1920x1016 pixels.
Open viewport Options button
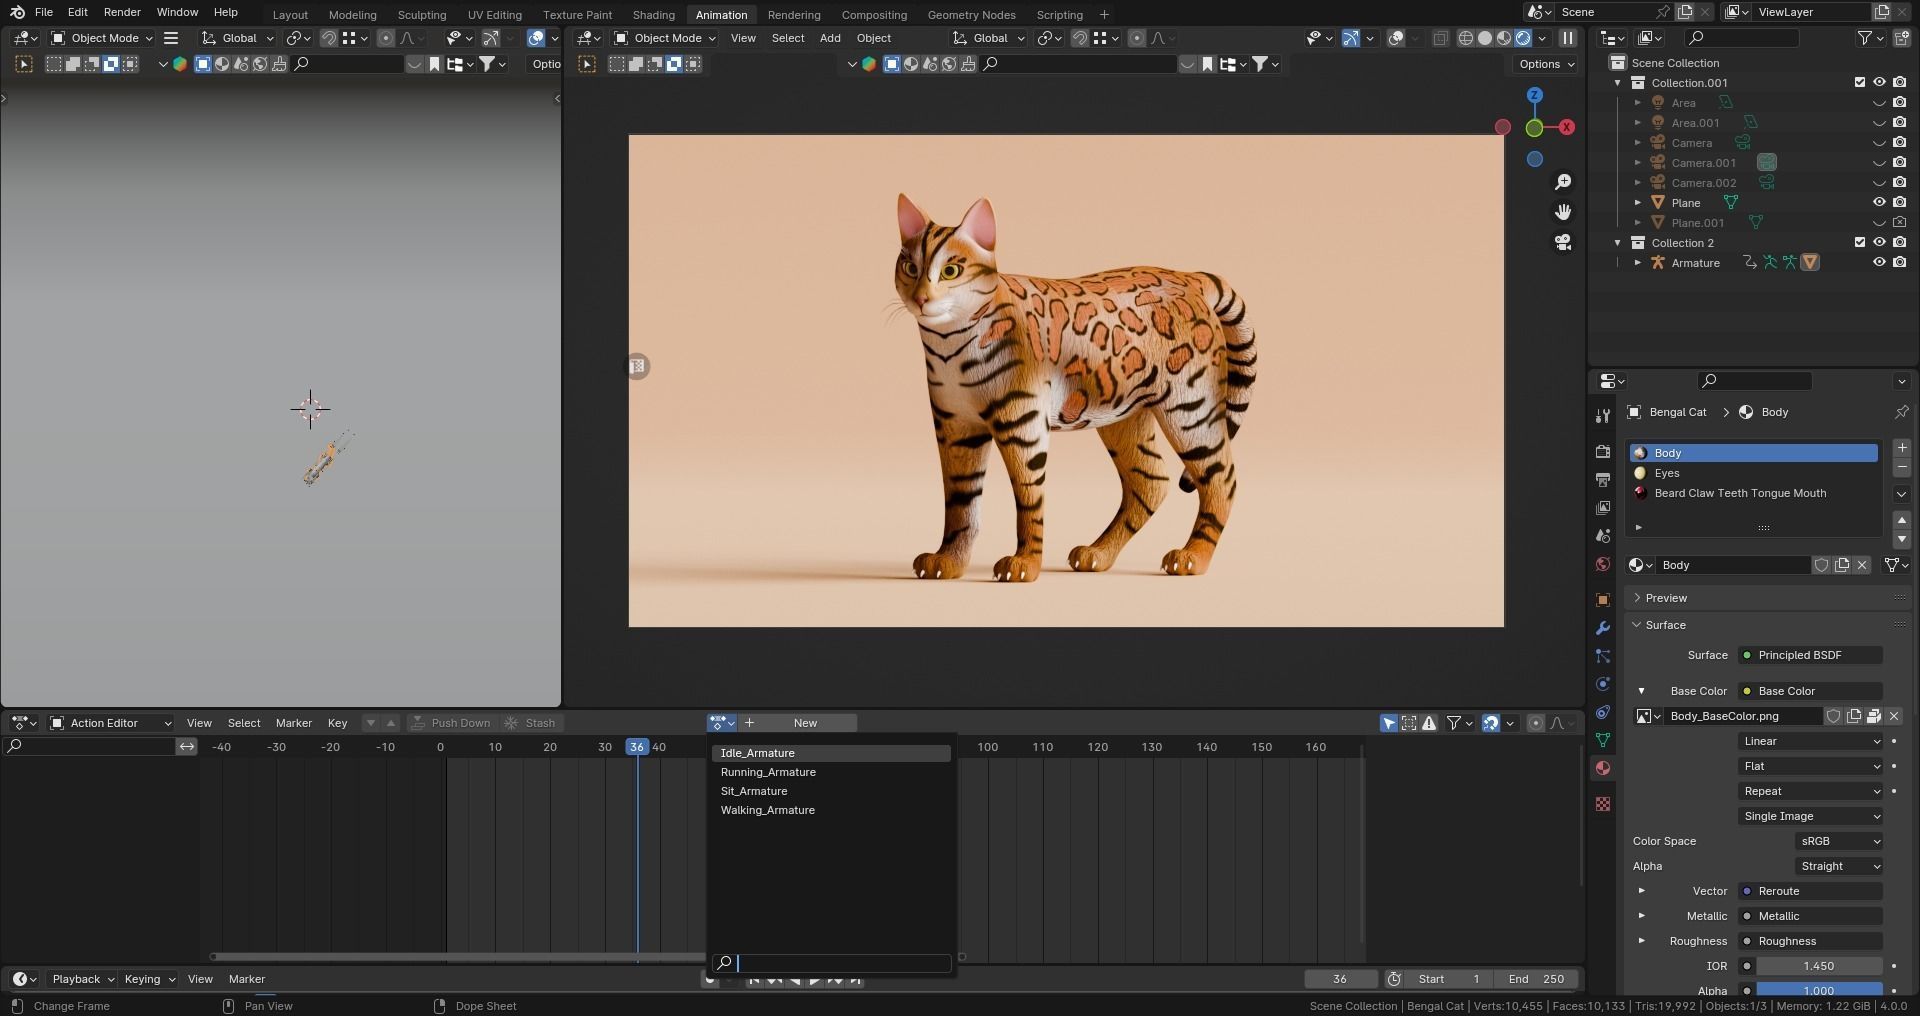click(x=1546, y=64)
